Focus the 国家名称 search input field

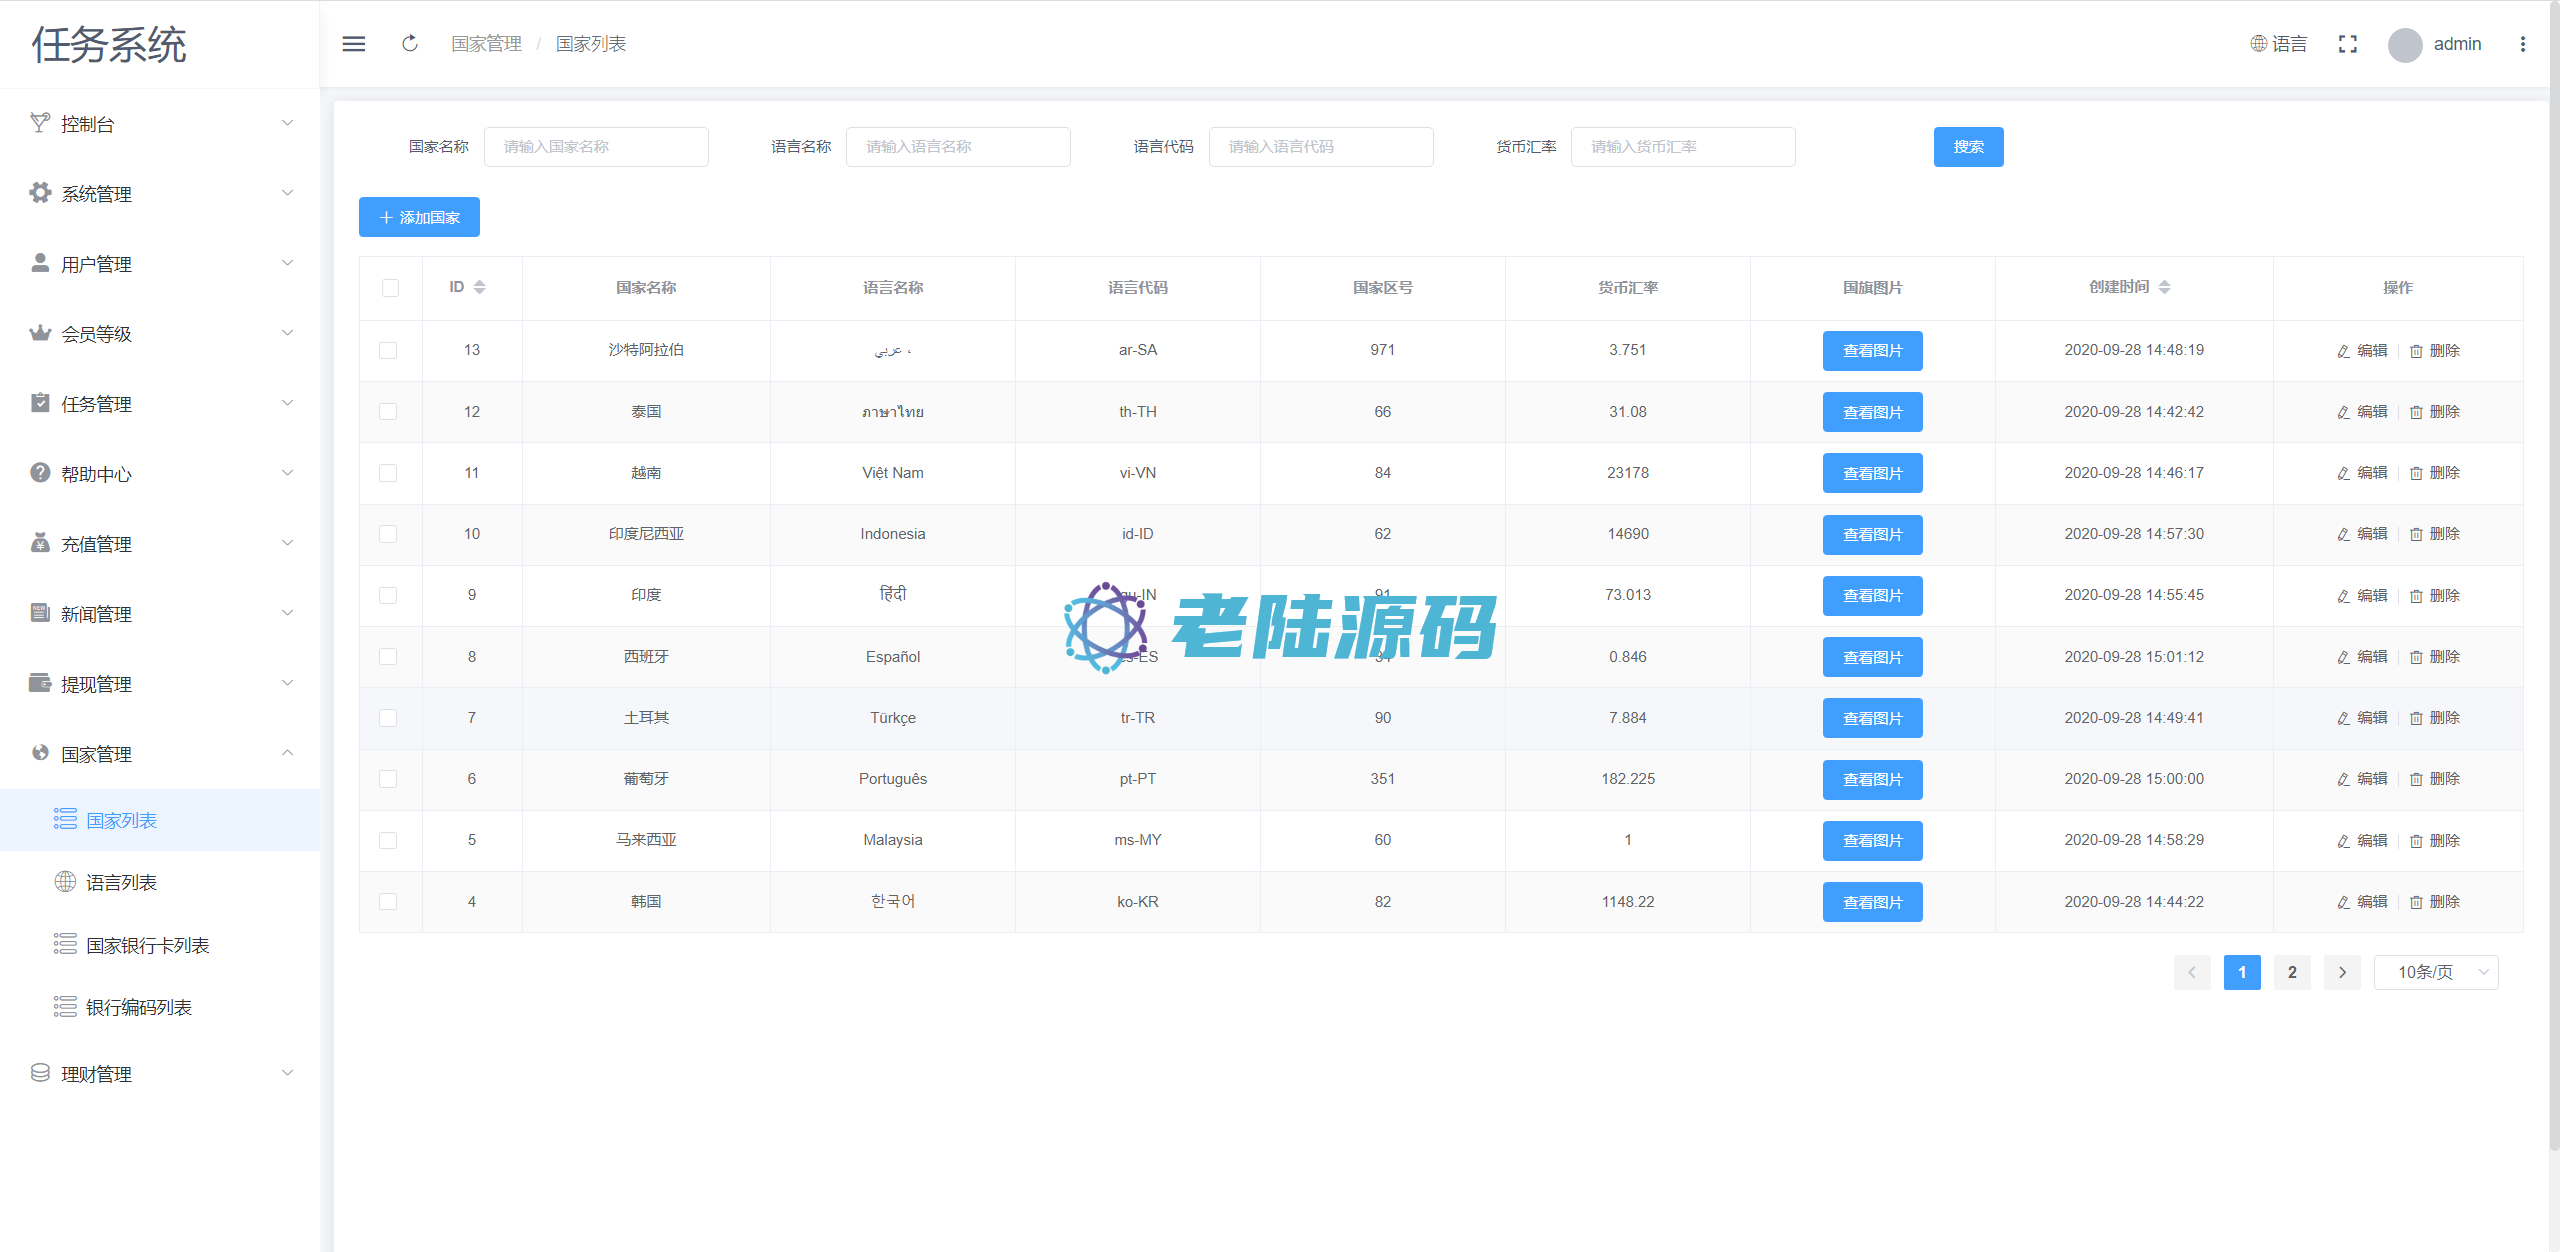coord(596,147)
